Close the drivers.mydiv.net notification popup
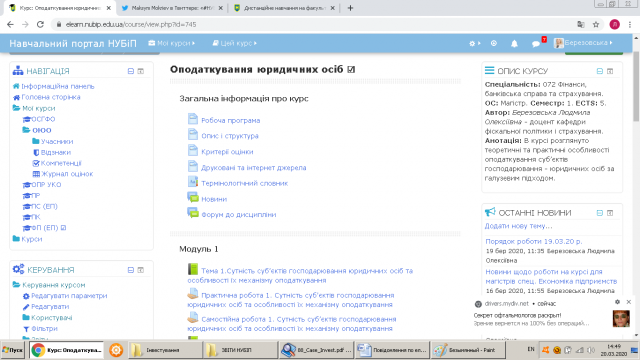640x360 pixels. [x=629, y=302]
